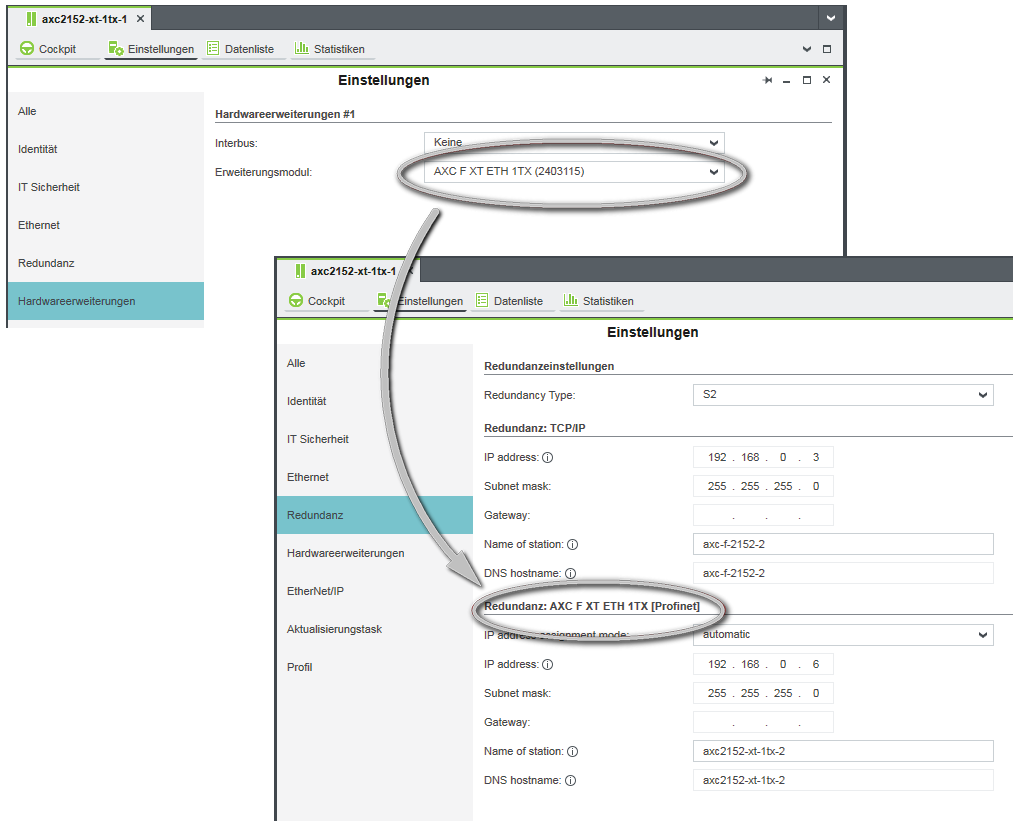Close the axc2152-xt-1tx-1 tab in the upper window

point(140,19)
